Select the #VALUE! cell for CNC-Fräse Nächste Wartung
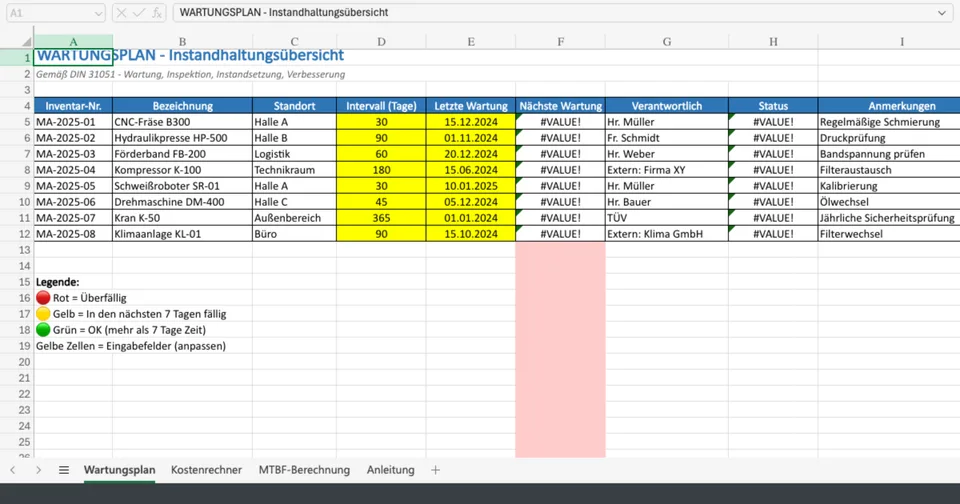The width and height of the screenshot is (960, 504). point(560,122)
